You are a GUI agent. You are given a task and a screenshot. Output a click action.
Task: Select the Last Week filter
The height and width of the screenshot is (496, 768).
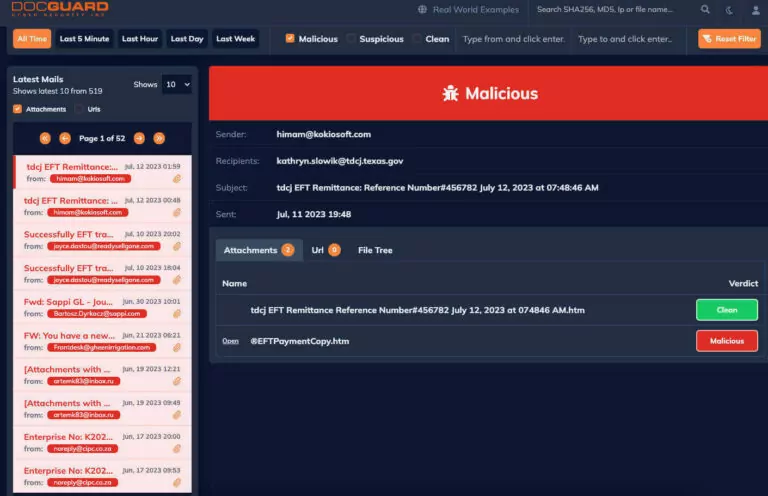tap(235, 39)
